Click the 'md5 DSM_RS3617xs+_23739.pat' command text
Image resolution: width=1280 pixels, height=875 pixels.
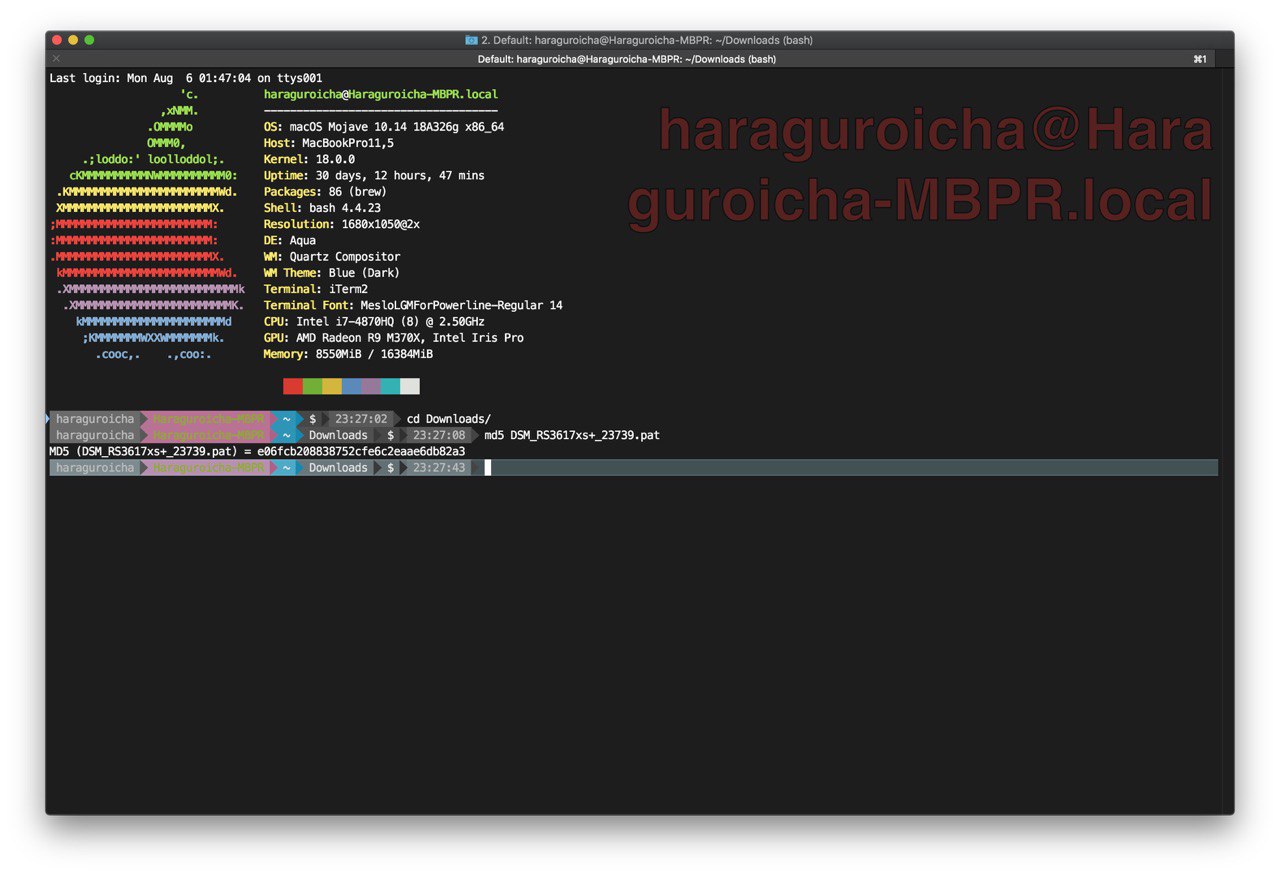pos(572,435)
